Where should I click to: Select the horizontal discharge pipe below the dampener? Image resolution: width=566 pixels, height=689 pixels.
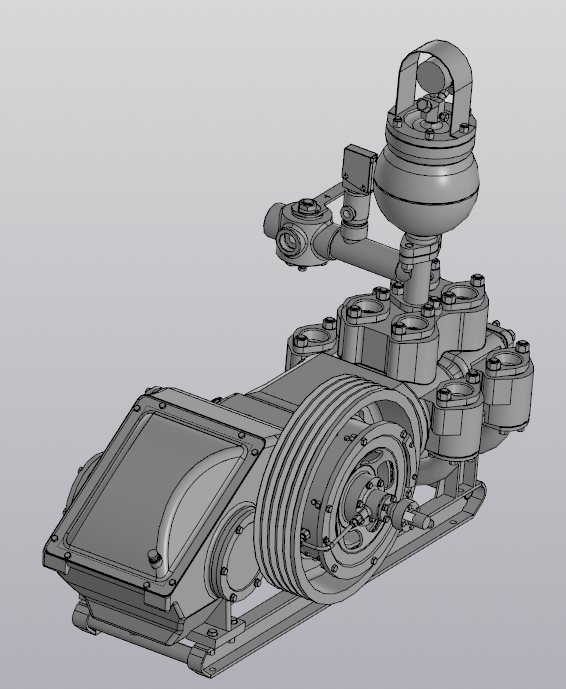(x=369, y=257)
